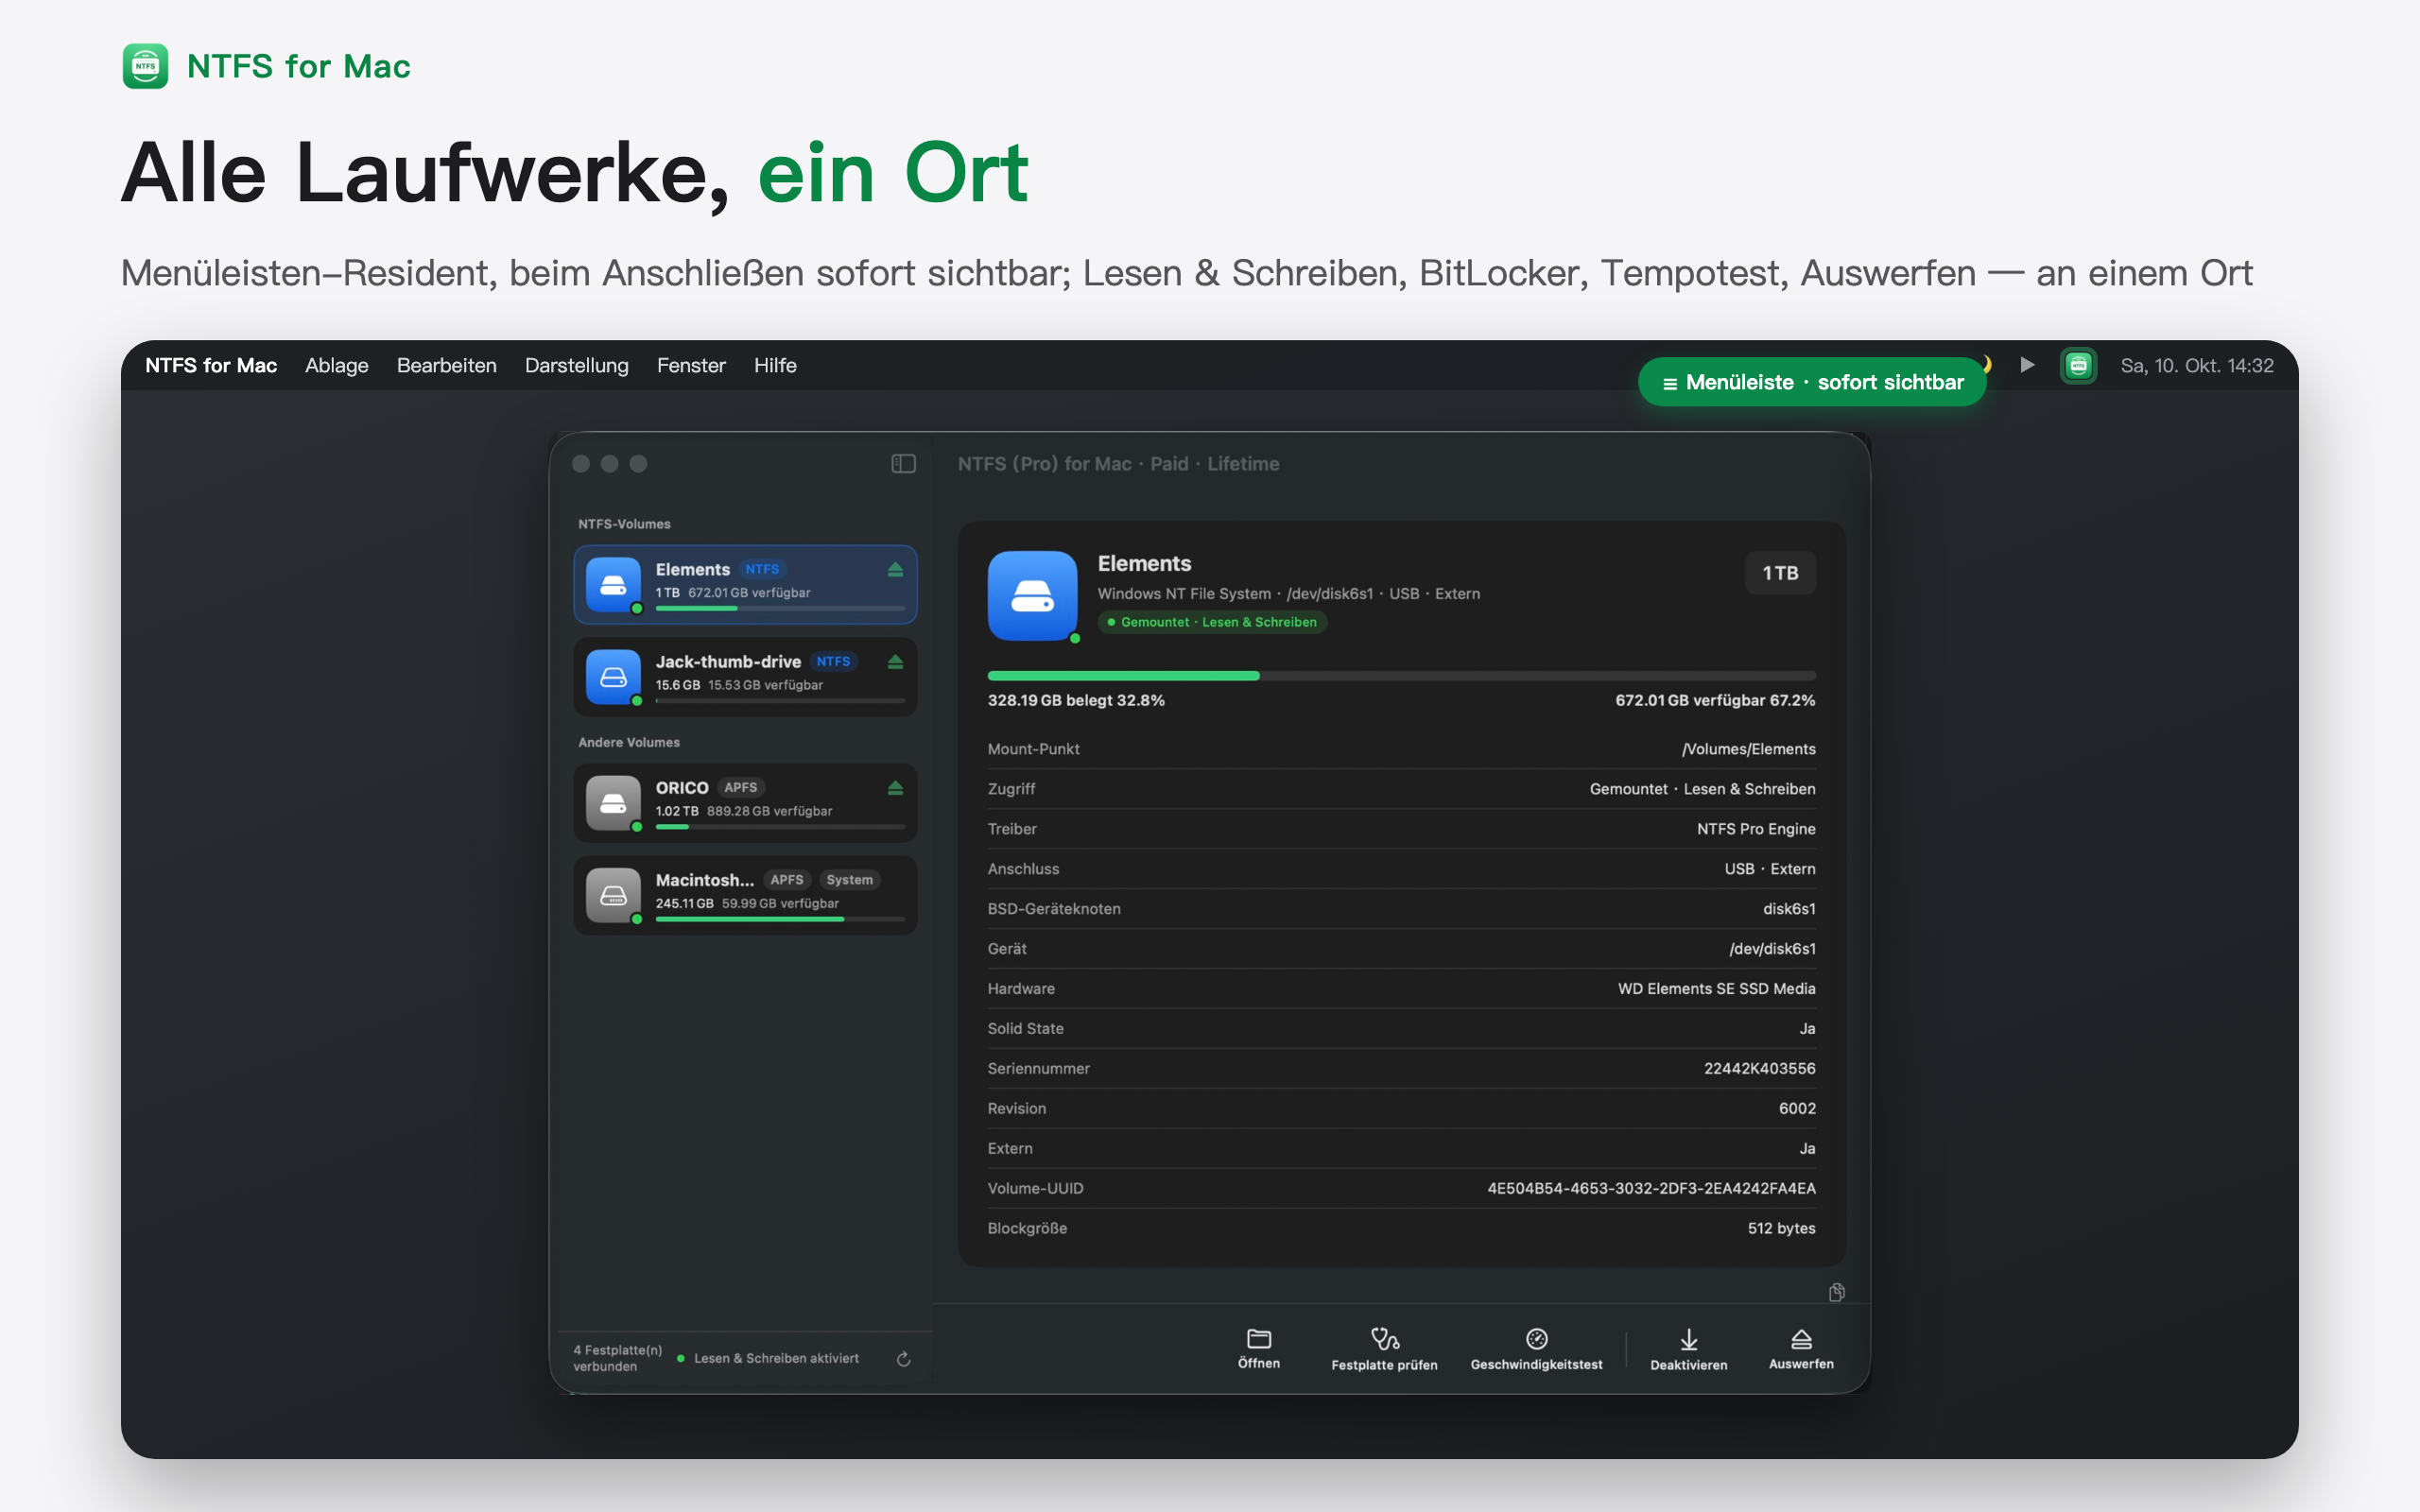Eject the ORICO volume
Screen dimensions: 2420x1512
(895, 787)
